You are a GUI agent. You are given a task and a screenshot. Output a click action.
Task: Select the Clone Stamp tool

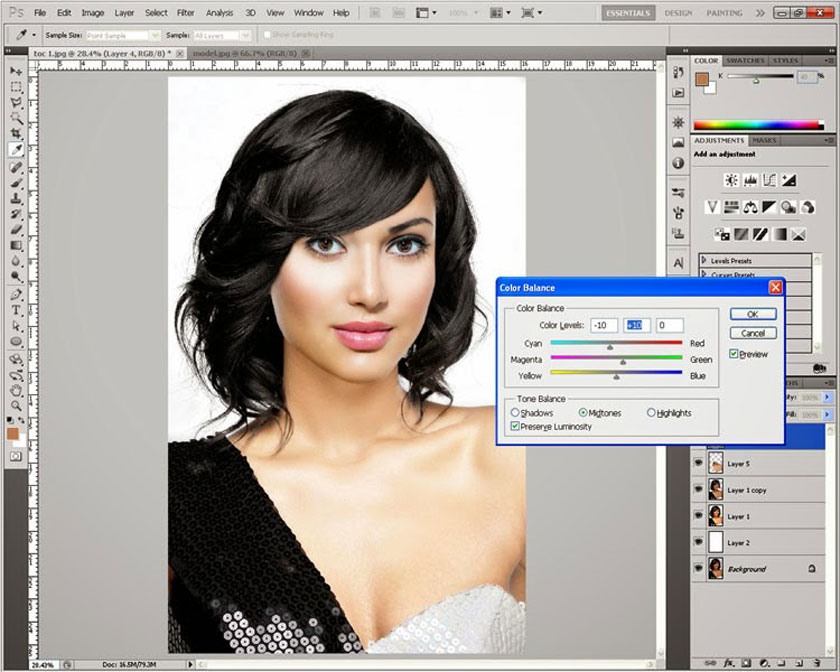point(16,198)
